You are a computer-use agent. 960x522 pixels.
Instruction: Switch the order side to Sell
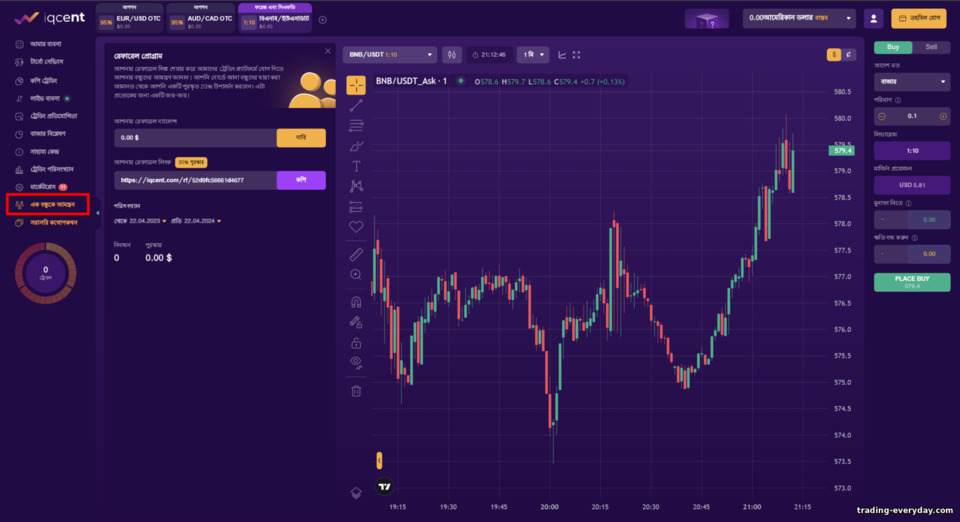point(931,47)
